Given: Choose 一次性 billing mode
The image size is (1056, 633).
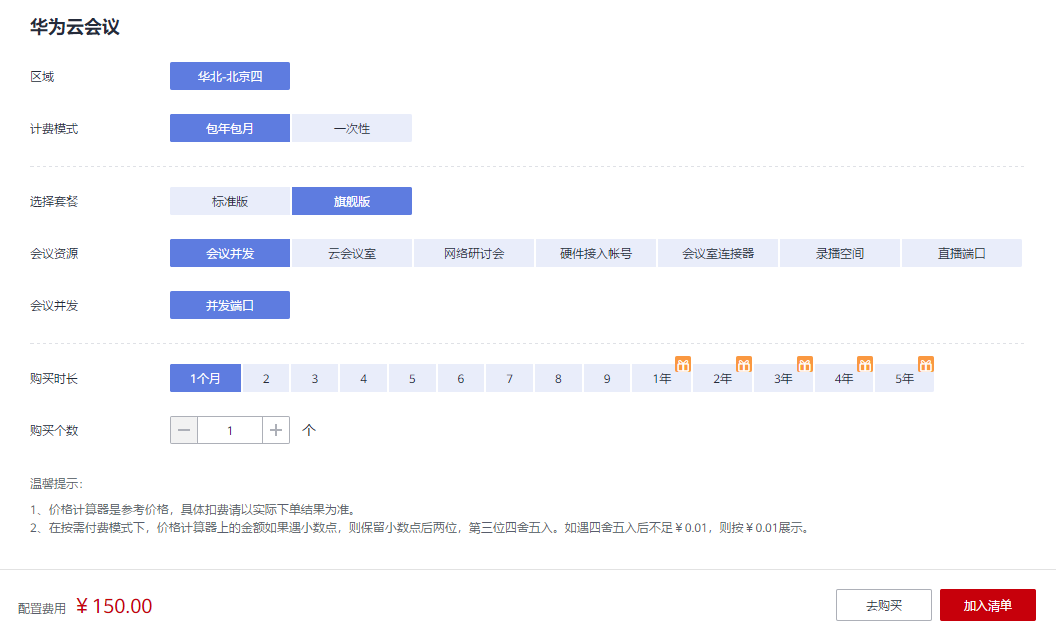Looking at the screenshot, I should click(x=352, y=128).
